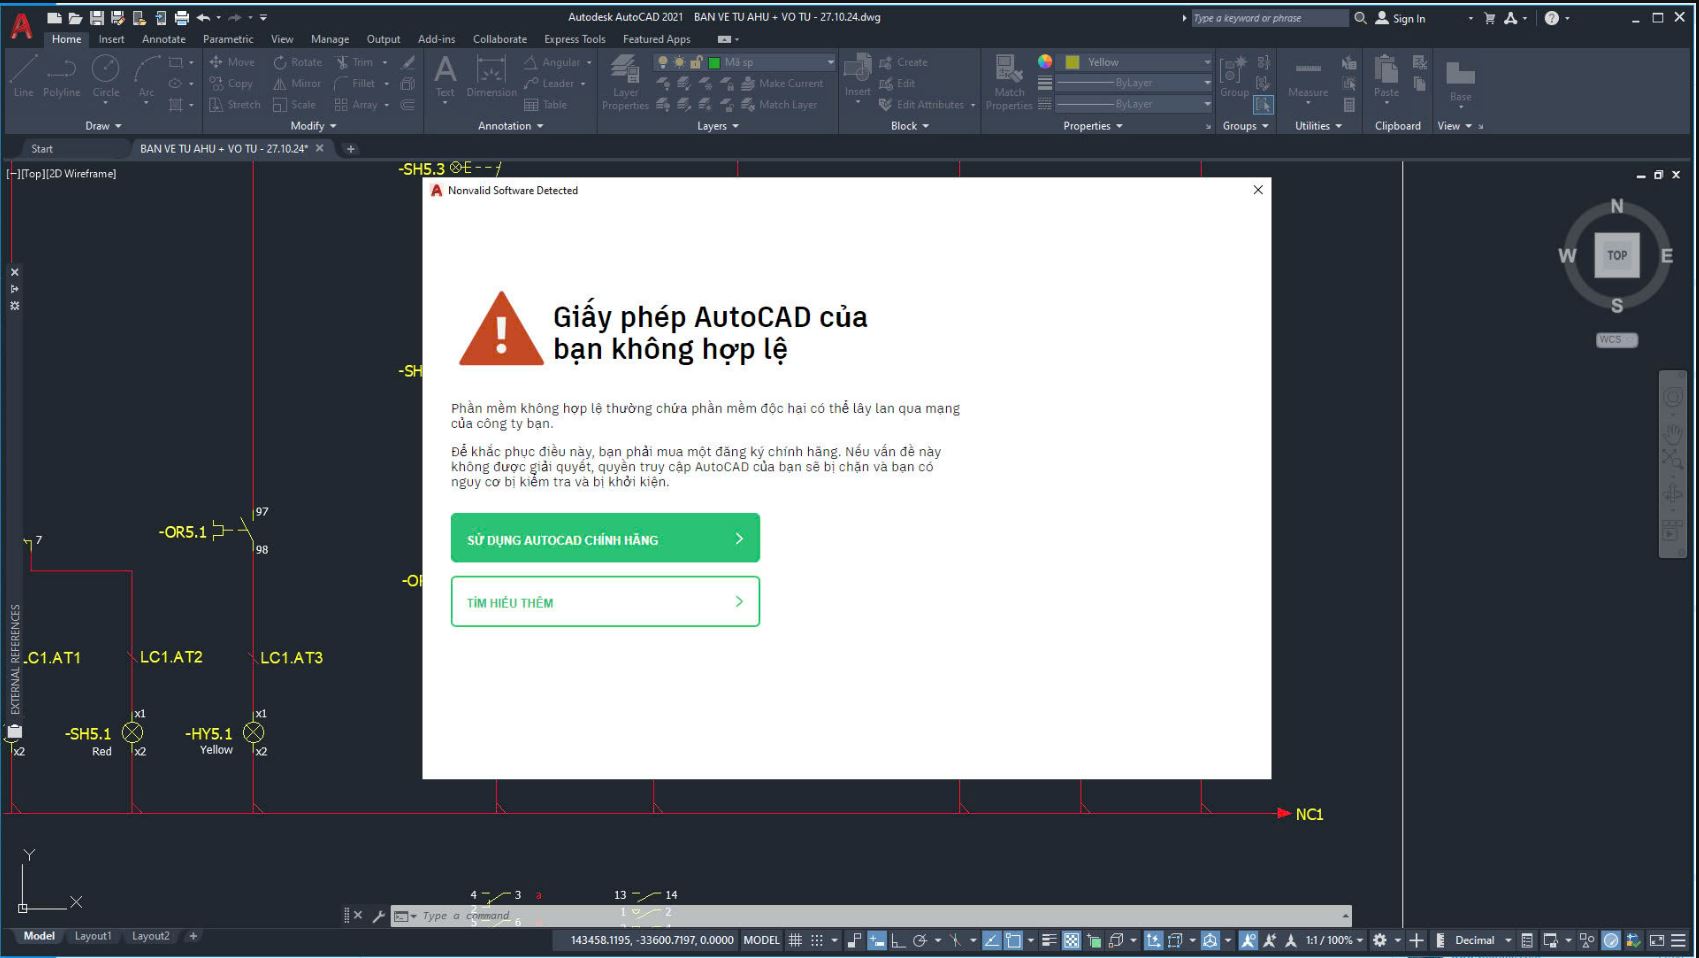Expand the Draw panel
1699x958 pixels.
pyautogui.click(x=103, y=126)
